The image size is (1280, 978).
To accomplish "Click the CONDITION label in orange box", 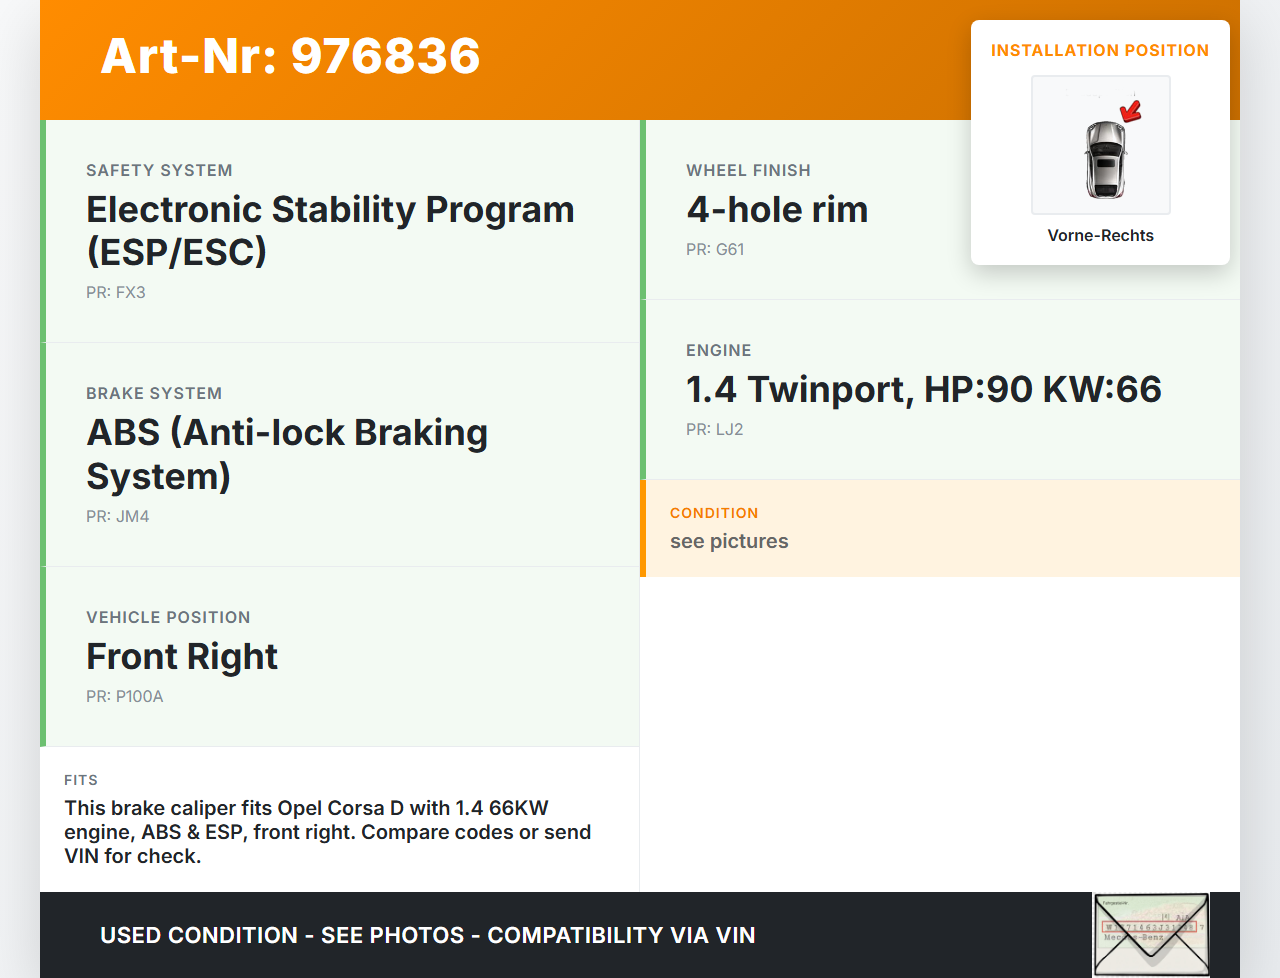I will coord(714,513).
